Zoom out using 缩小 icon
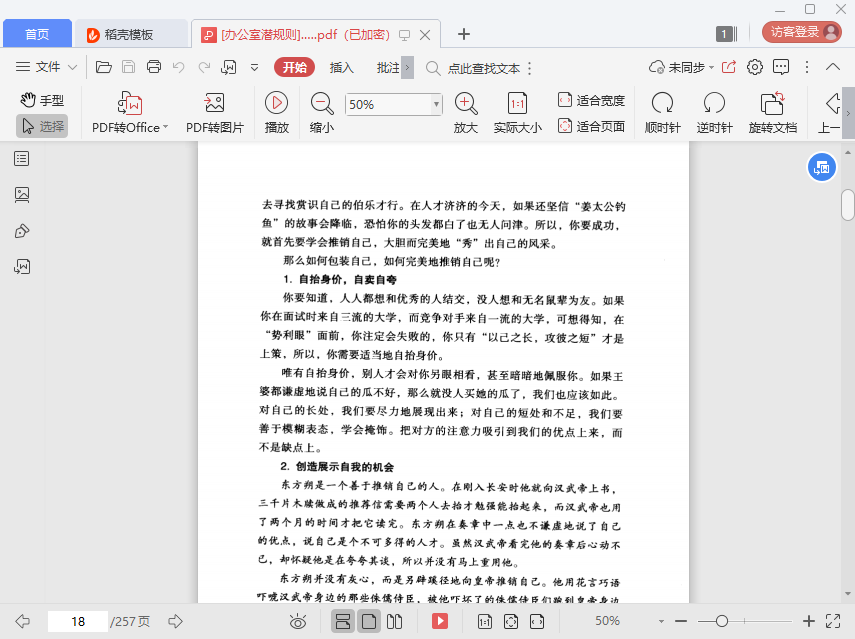Screen dimensions: 855x639 tap(322, 113)
